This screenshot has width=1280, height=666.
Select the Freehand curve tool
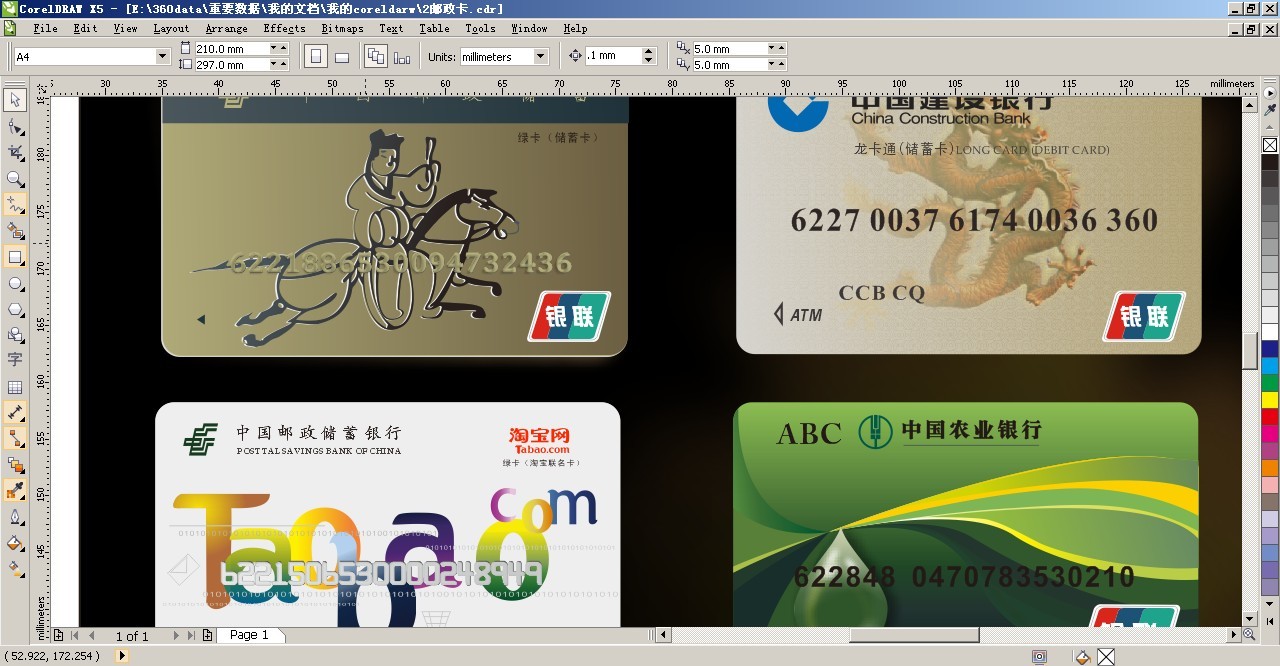point(15,205)
